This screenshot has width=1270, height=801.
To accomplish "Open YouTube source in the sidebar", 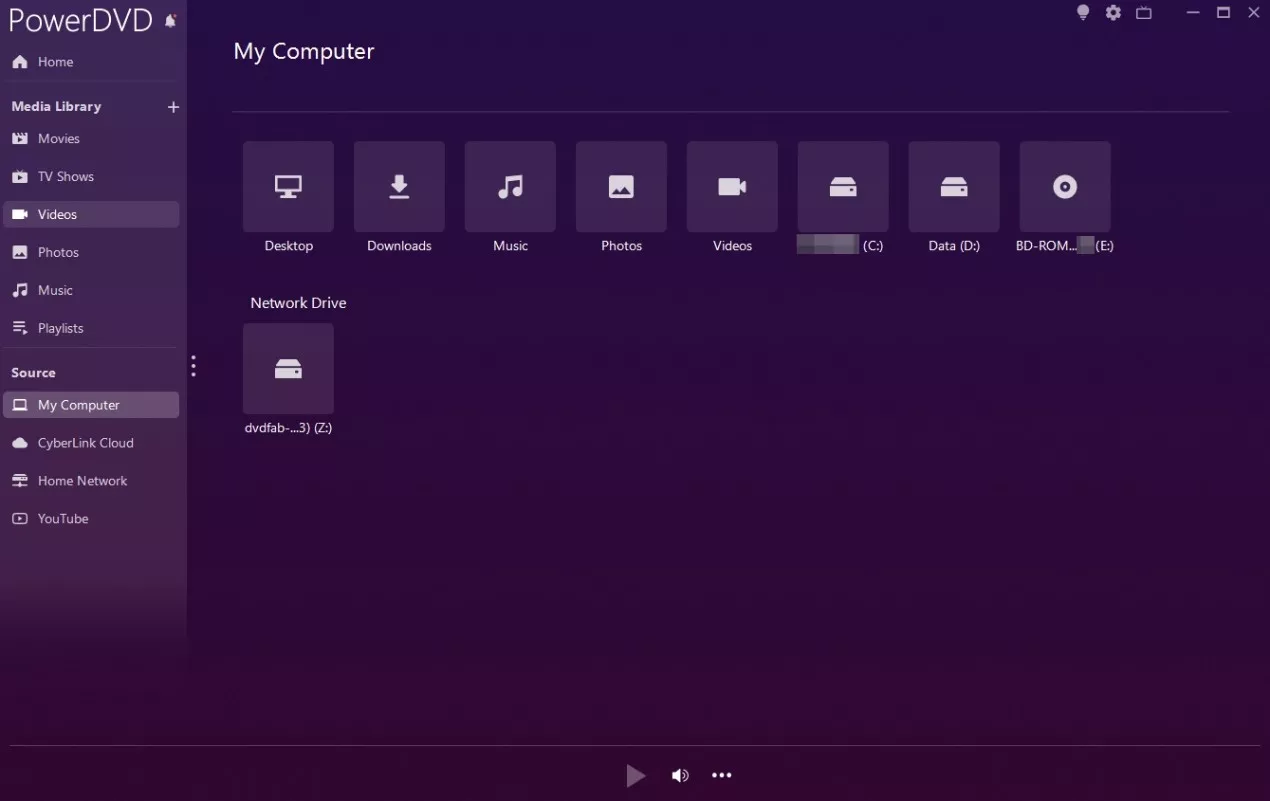I will pos(92,519).
